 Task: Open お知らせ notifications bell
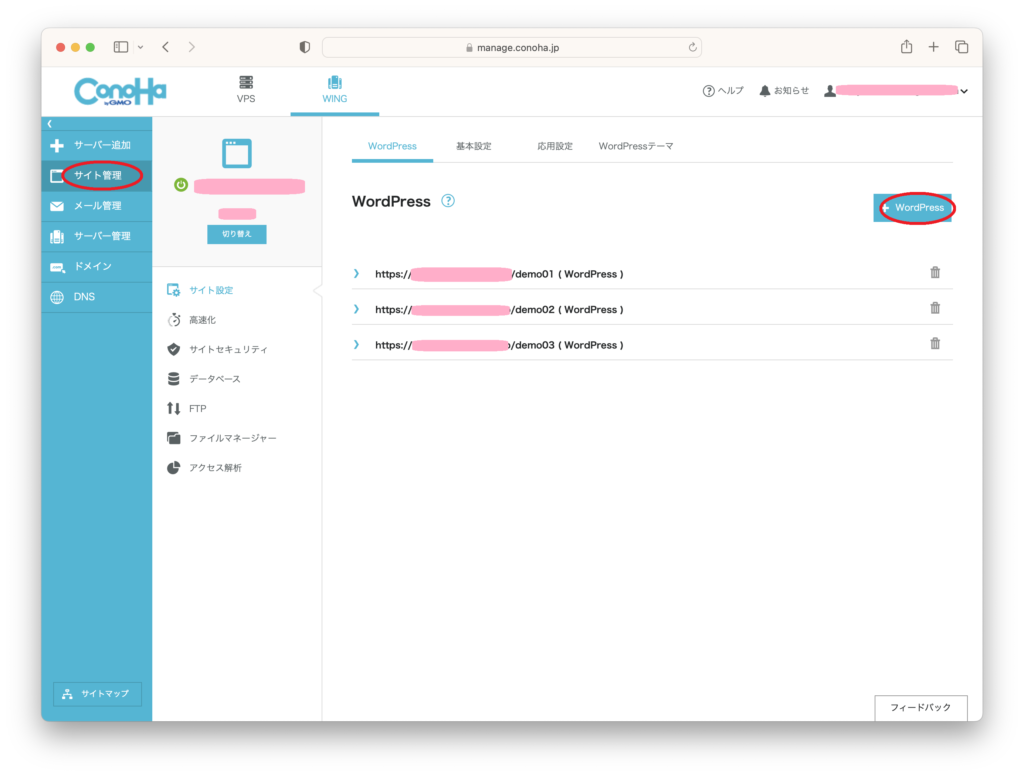pyautogui.click(x=784, y=91)
